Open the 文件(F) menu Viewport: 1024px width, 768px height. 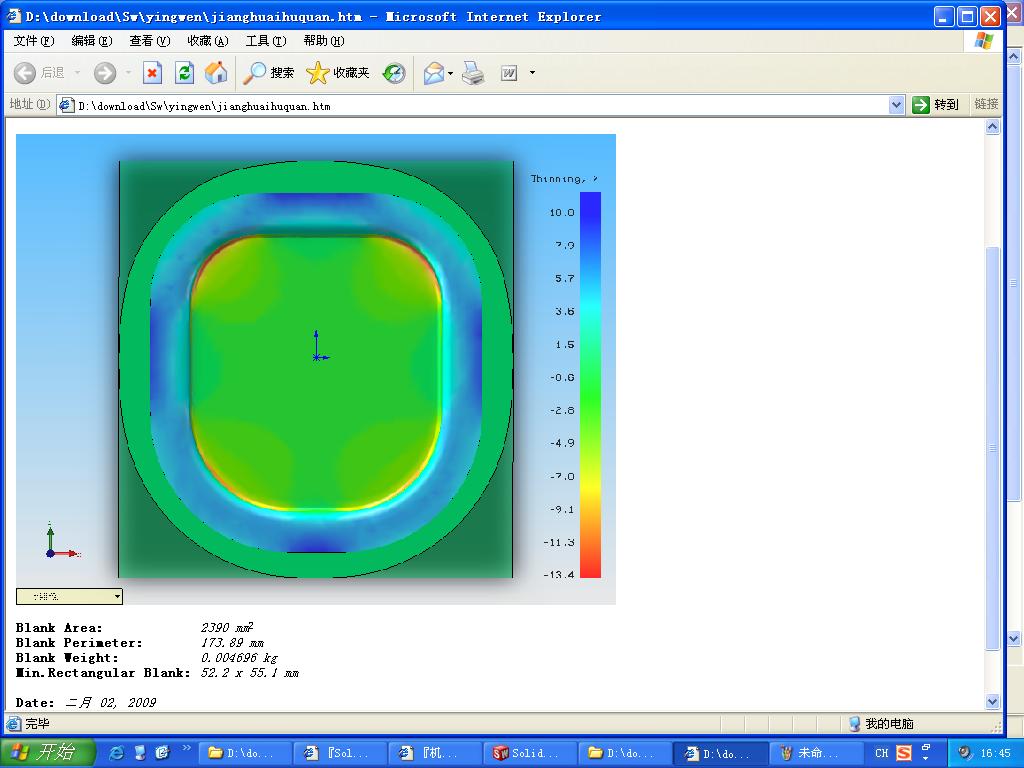point(33,40)
